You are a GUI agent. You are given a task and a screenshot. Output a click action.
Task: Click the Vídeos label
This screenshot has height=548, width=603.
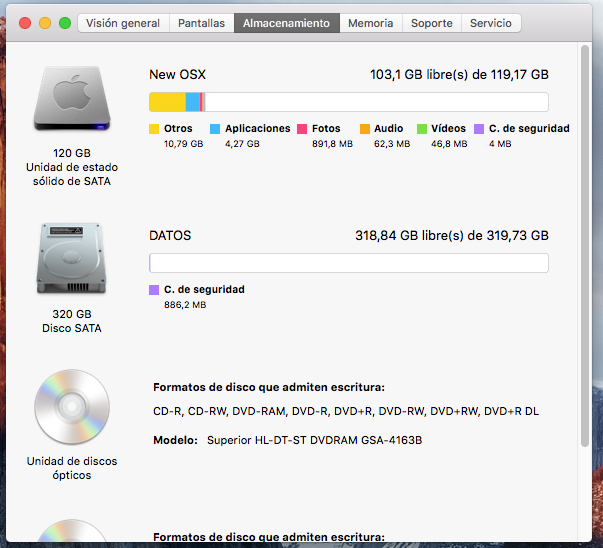[x=448, y=128]
